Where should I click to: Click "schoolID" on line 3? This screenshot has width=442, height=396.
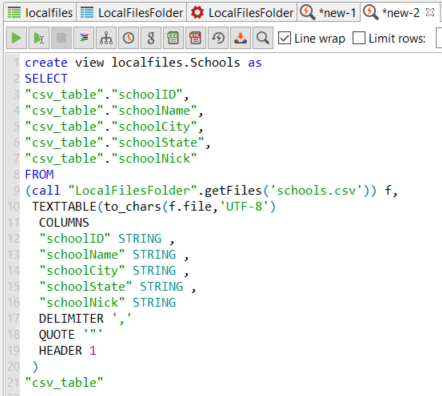click(147, 95)
